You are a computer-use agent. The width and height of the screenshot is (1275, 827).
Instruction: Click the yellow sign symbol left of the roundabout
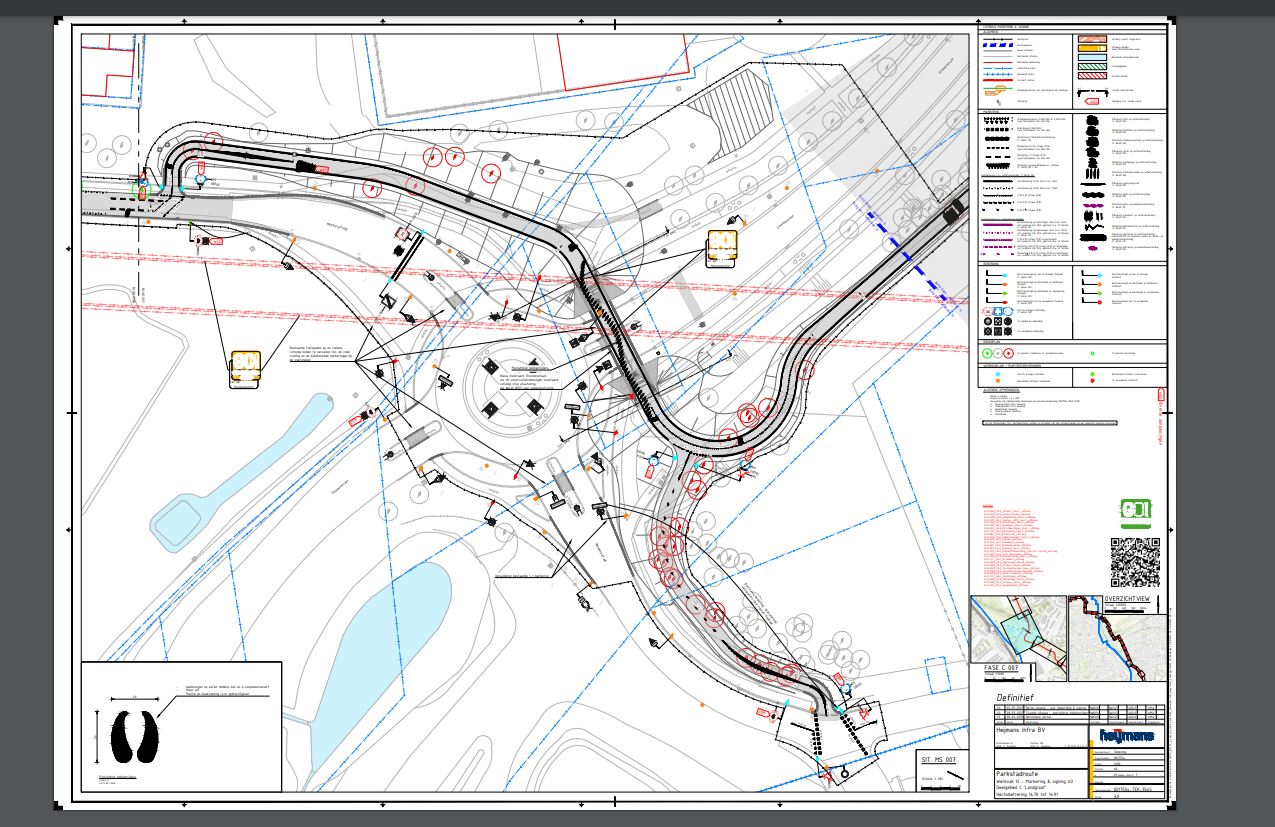click(x=246, y=367)
